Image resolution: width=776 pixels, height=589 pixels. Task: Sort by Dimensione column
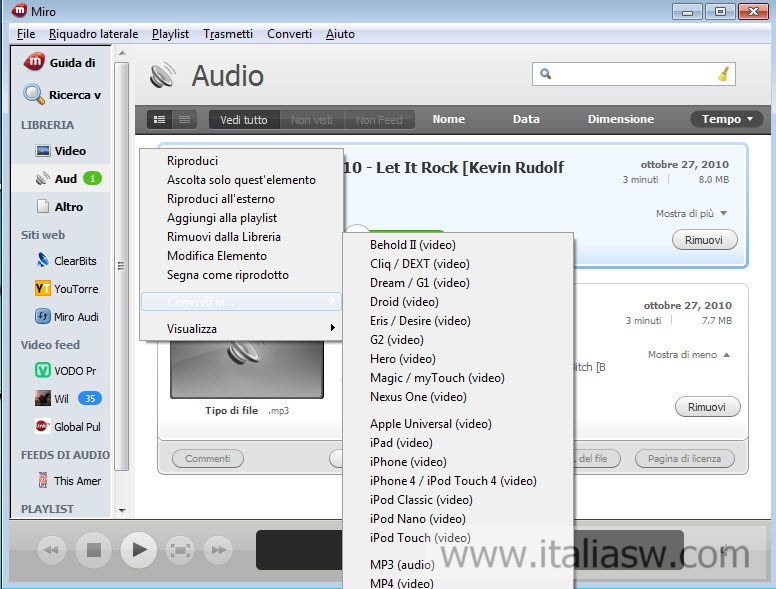(x=621, y=119)
